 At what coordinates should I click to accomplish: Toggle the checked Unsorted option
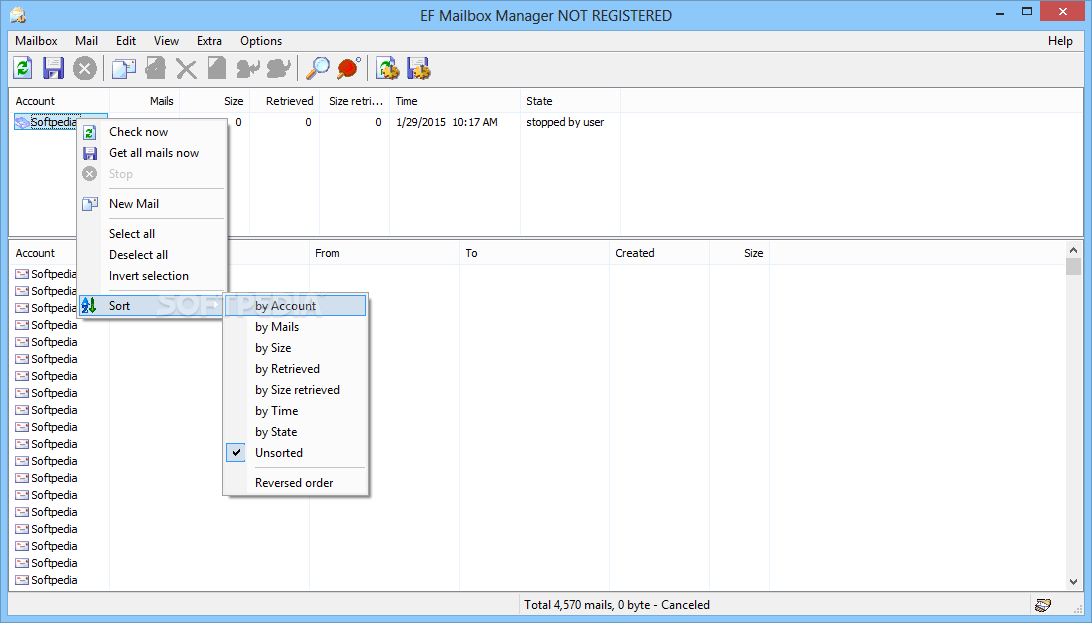(295, 452)
